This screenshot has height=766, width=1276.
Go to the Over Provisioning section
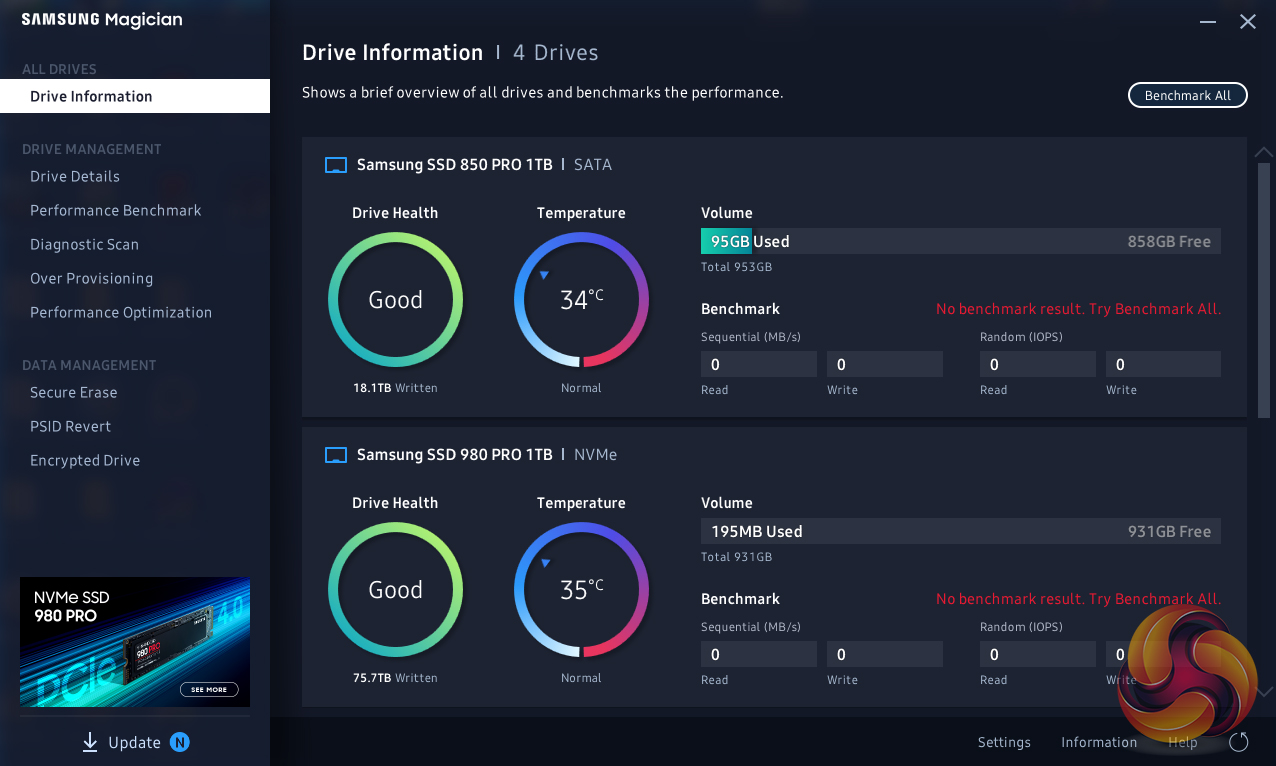coord(92,279)
